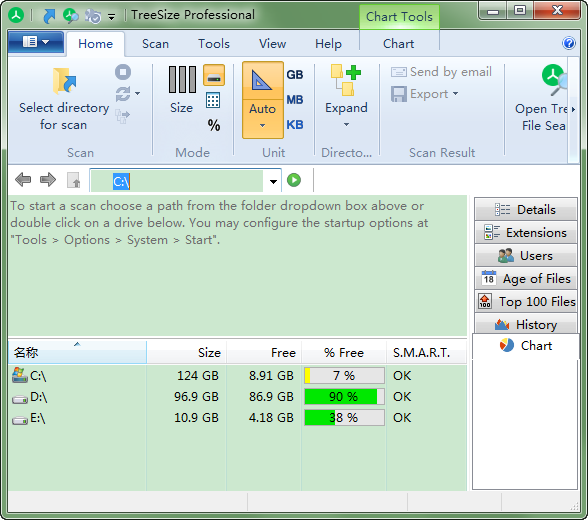Open TreeSize File Search from quick access toolbar
This screenshot has width=588, height=520.
click(x=70, y=16)
